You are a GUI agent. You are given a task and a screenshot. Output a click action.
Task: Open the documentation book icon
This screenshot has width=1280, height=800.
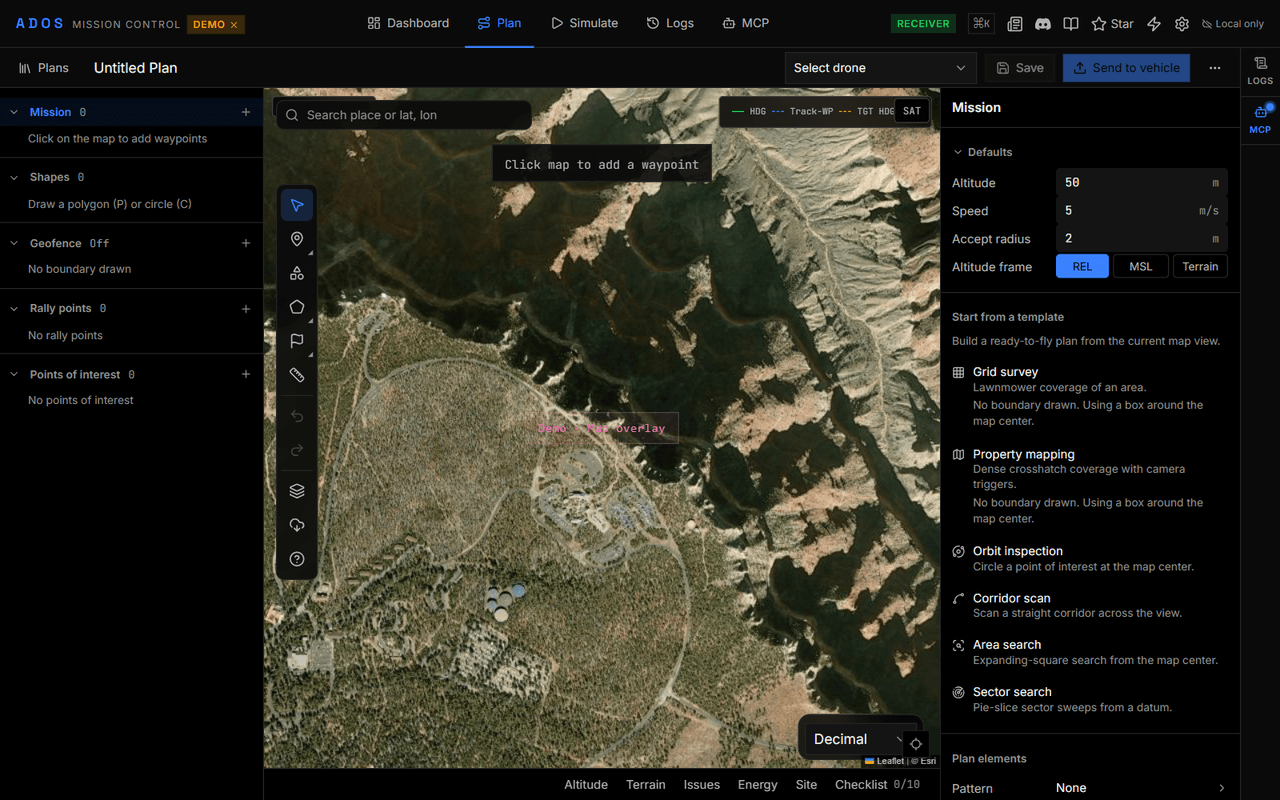[x=1071, y=23]
